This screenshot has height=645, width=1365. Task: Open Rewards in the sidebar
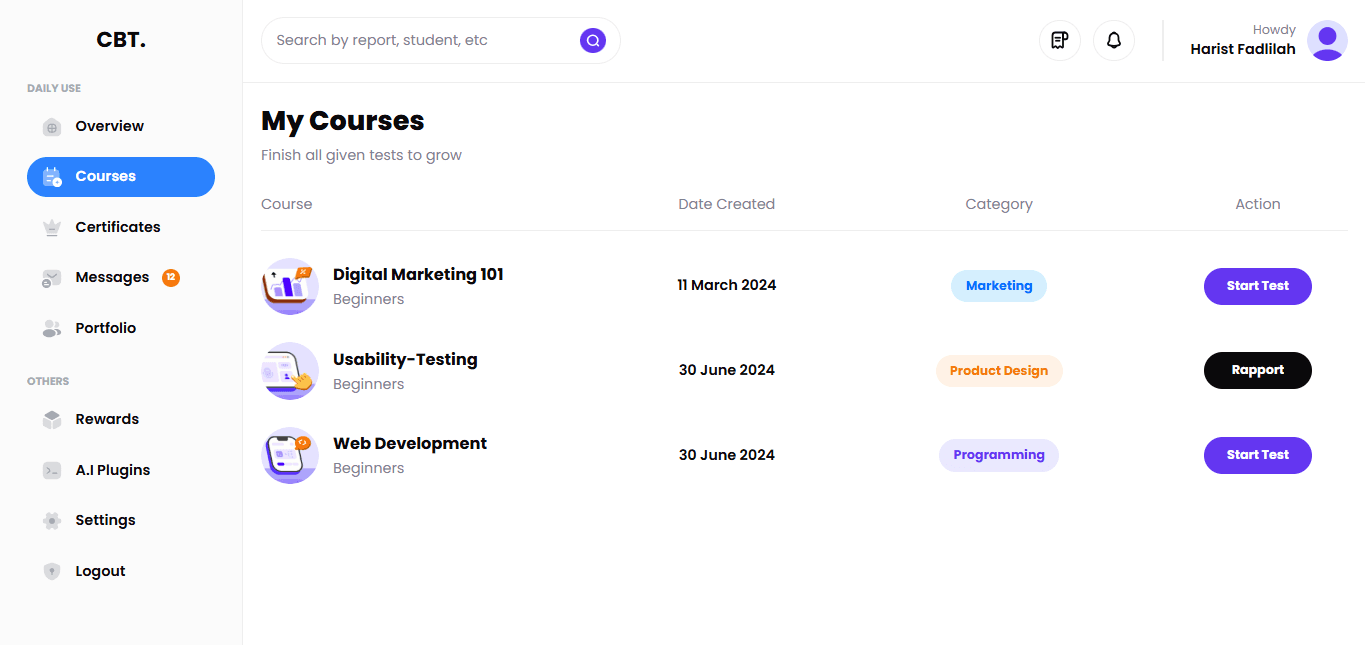107,419
